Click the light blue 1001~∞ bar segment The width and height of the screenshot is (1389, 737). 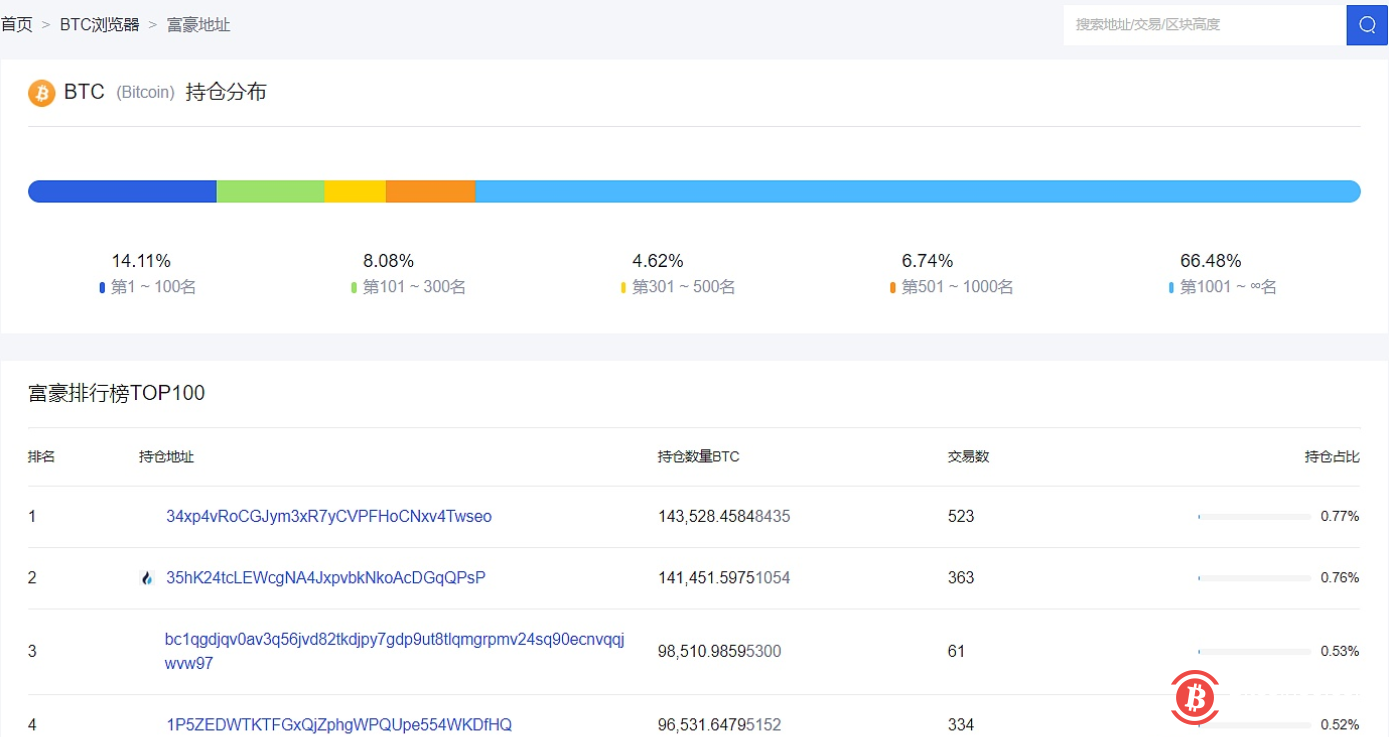coord(917,191)
